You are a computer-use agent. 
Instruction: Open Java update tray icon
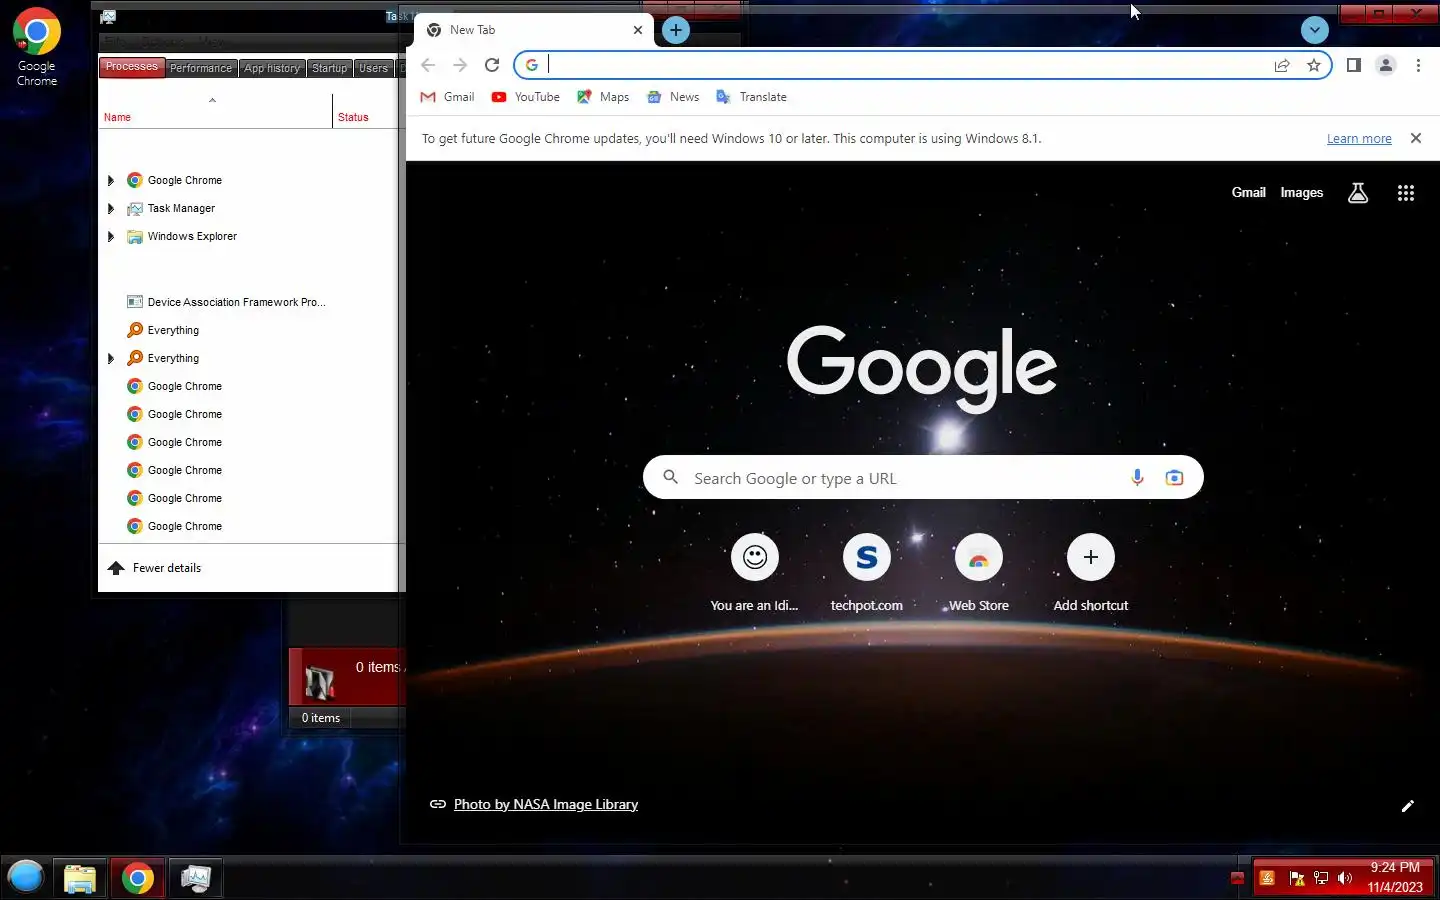pos(1267,878)
